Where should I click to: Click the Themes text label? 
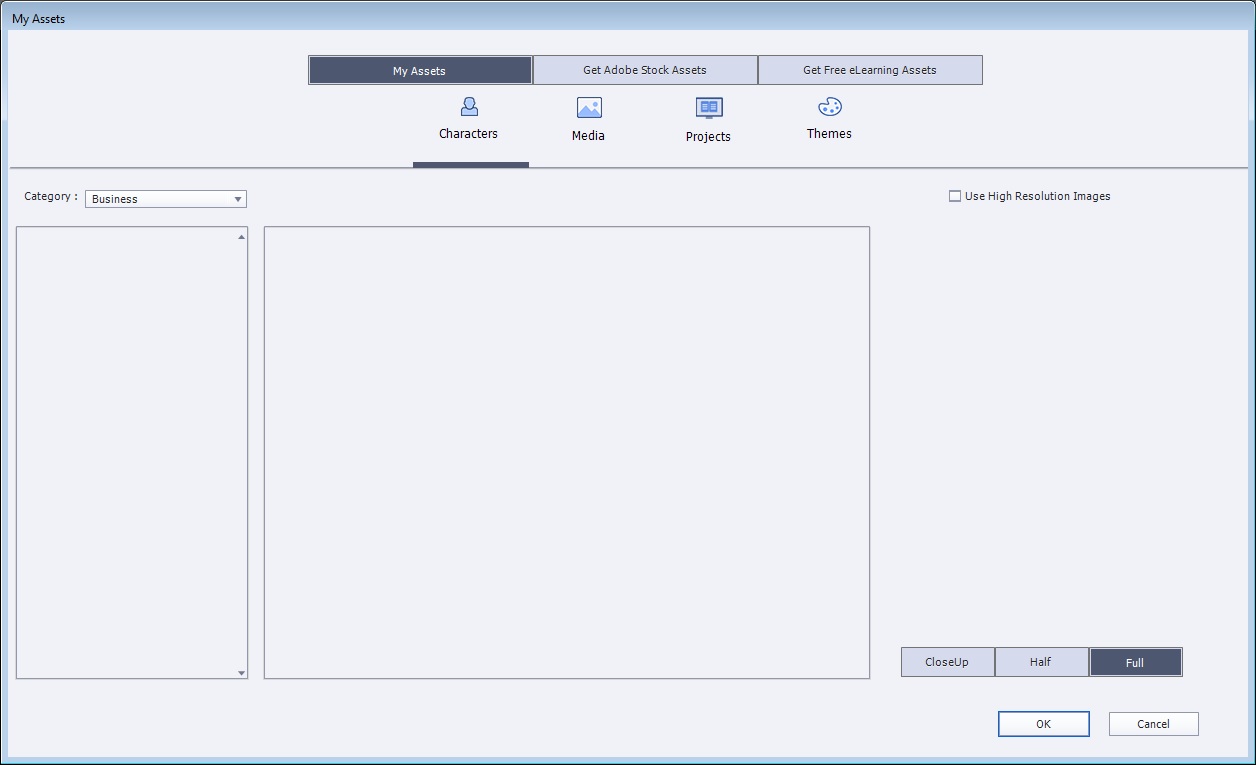coord(829,134)
